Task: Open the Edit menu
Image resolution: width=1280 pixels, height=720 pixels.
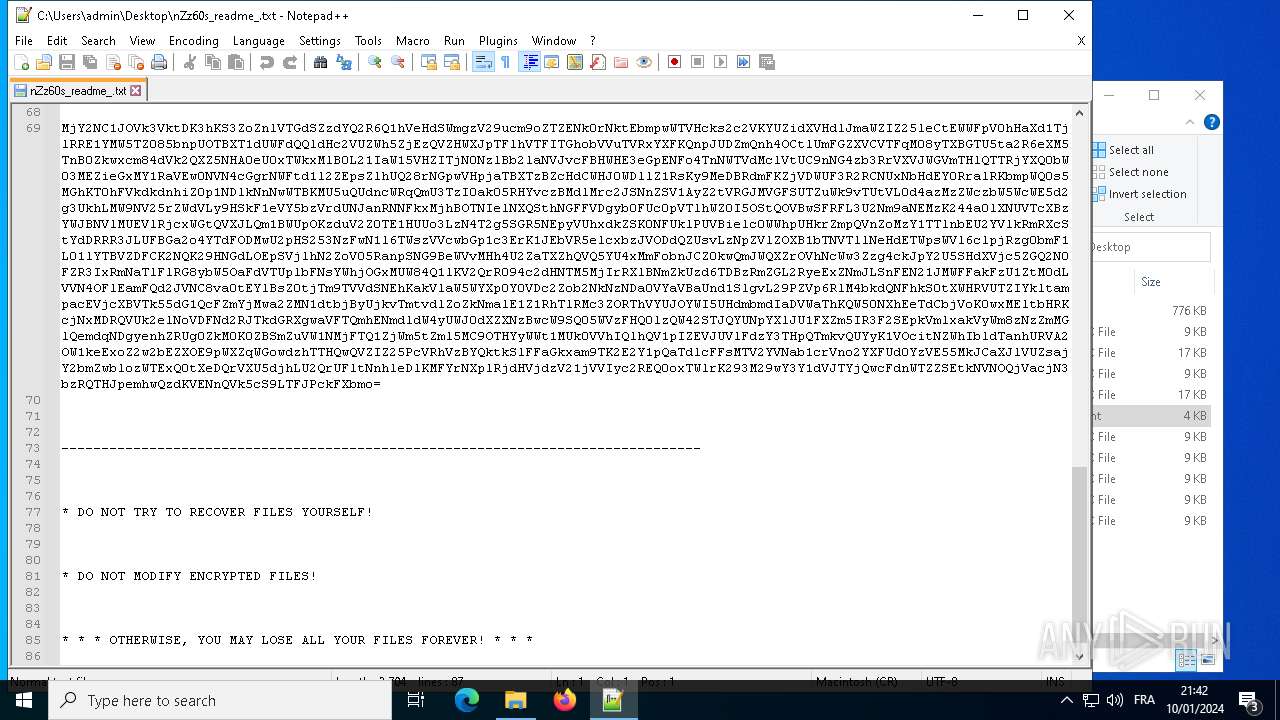Action: (x=57, y=41)
